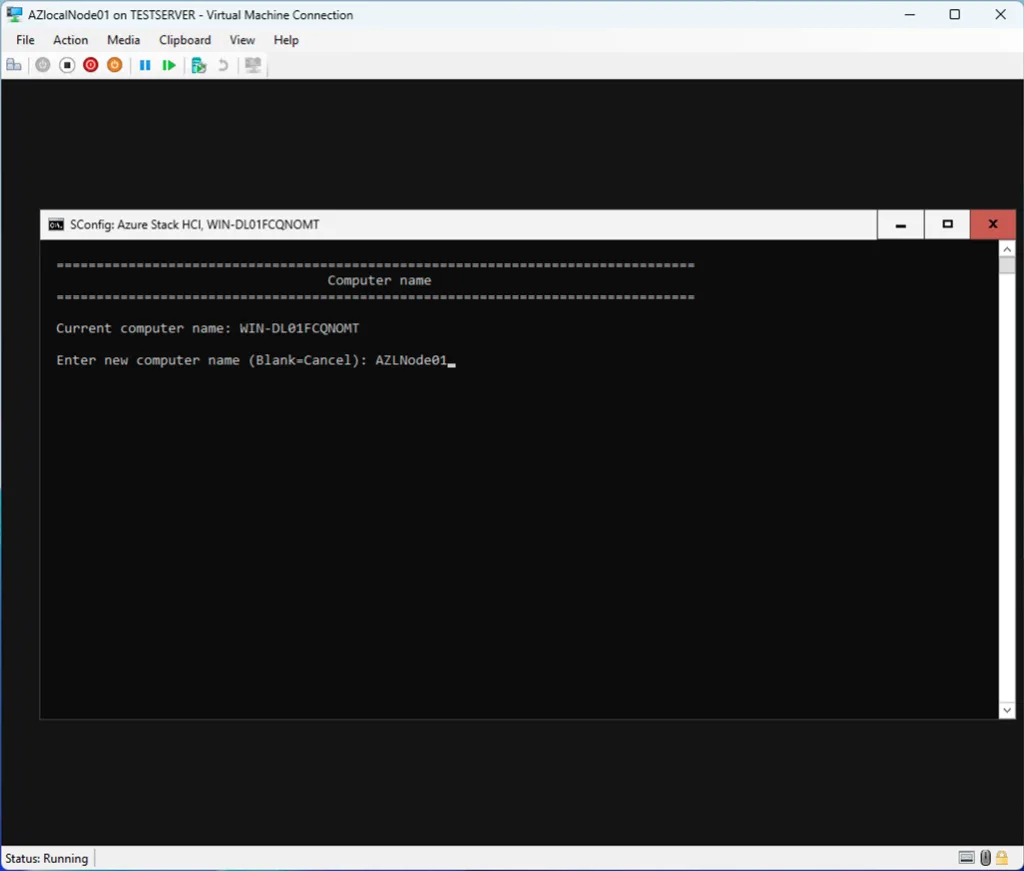Click the orange Save VM state icon
The width and height of the screenshot is (1024, 871).
(x=114, y=65)
